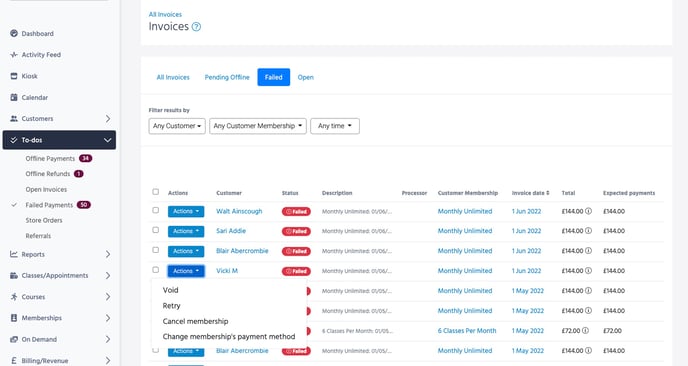The width and height of the screenshot is (688, 366).
Task: Open the 6 Classes Per Month membership link
Action: click(467, 330)
